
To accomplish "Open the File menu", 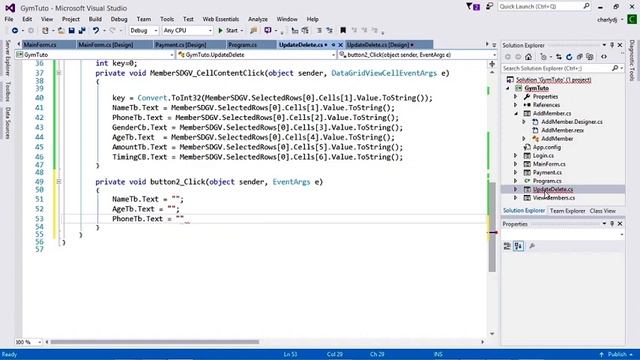I will click(x=9, y=19).
